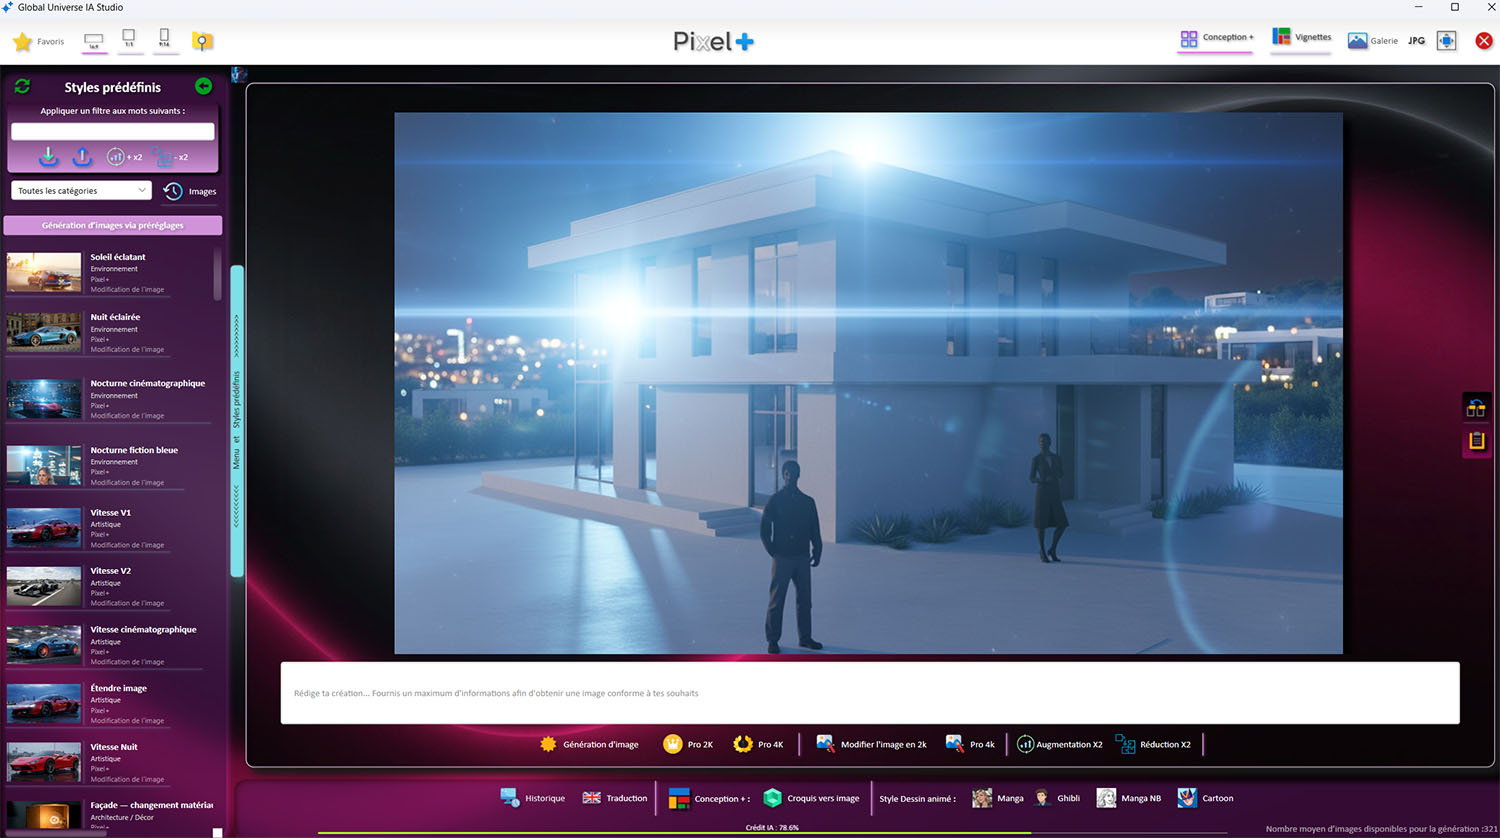This screenshot has height=838, width=1500.
Task: Switch to the Vignettes tab
Action: [x=1301, y=38]
